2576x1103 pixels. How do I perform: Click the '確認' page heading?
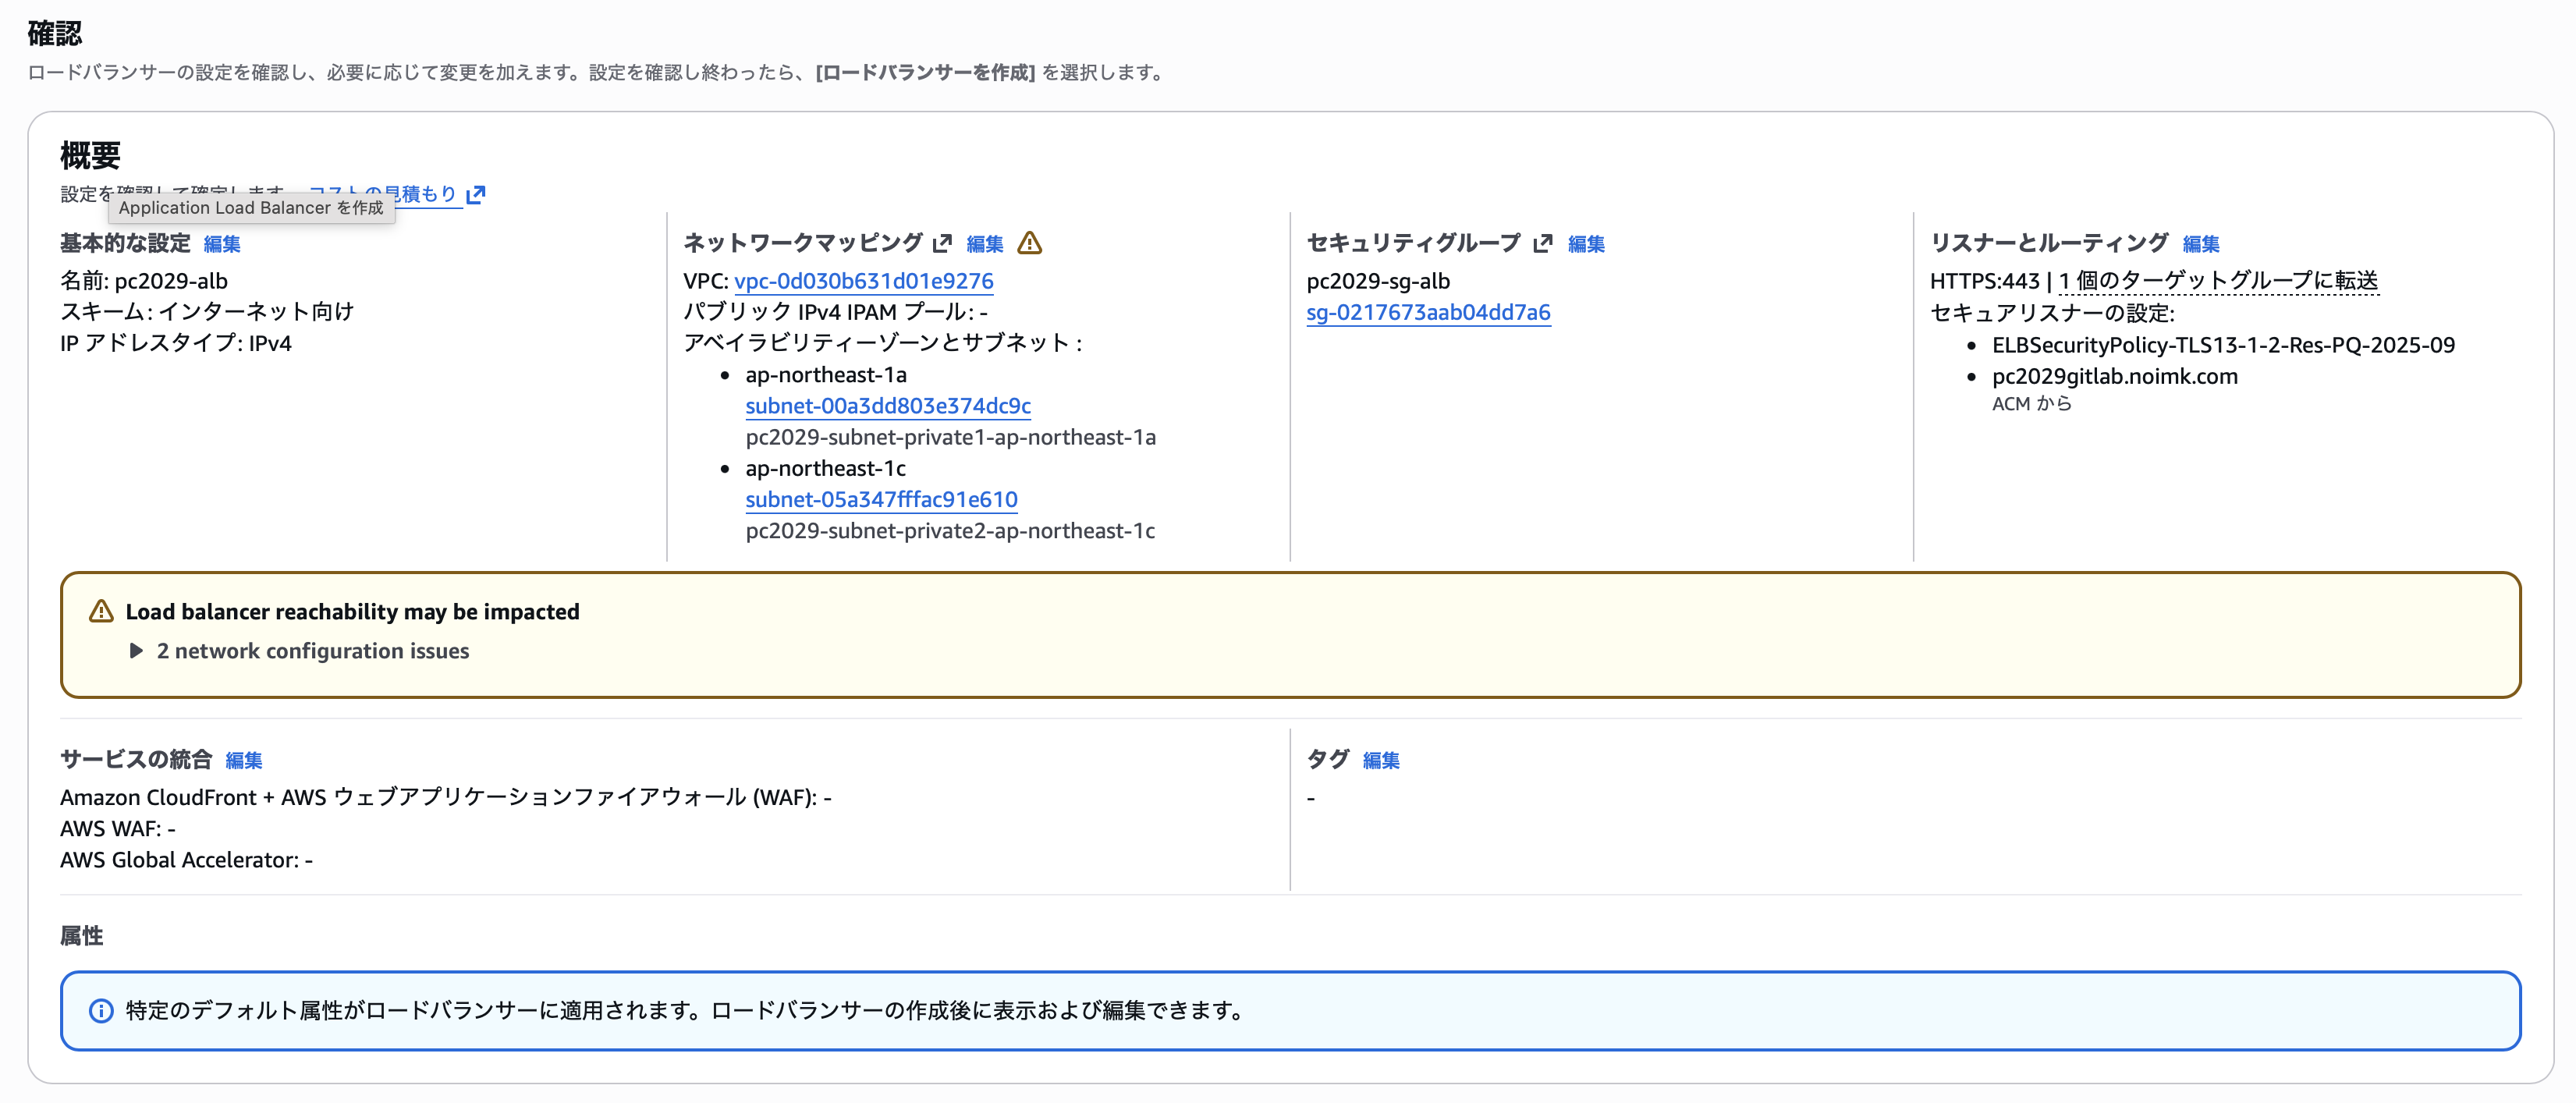[x=55, y=33]
